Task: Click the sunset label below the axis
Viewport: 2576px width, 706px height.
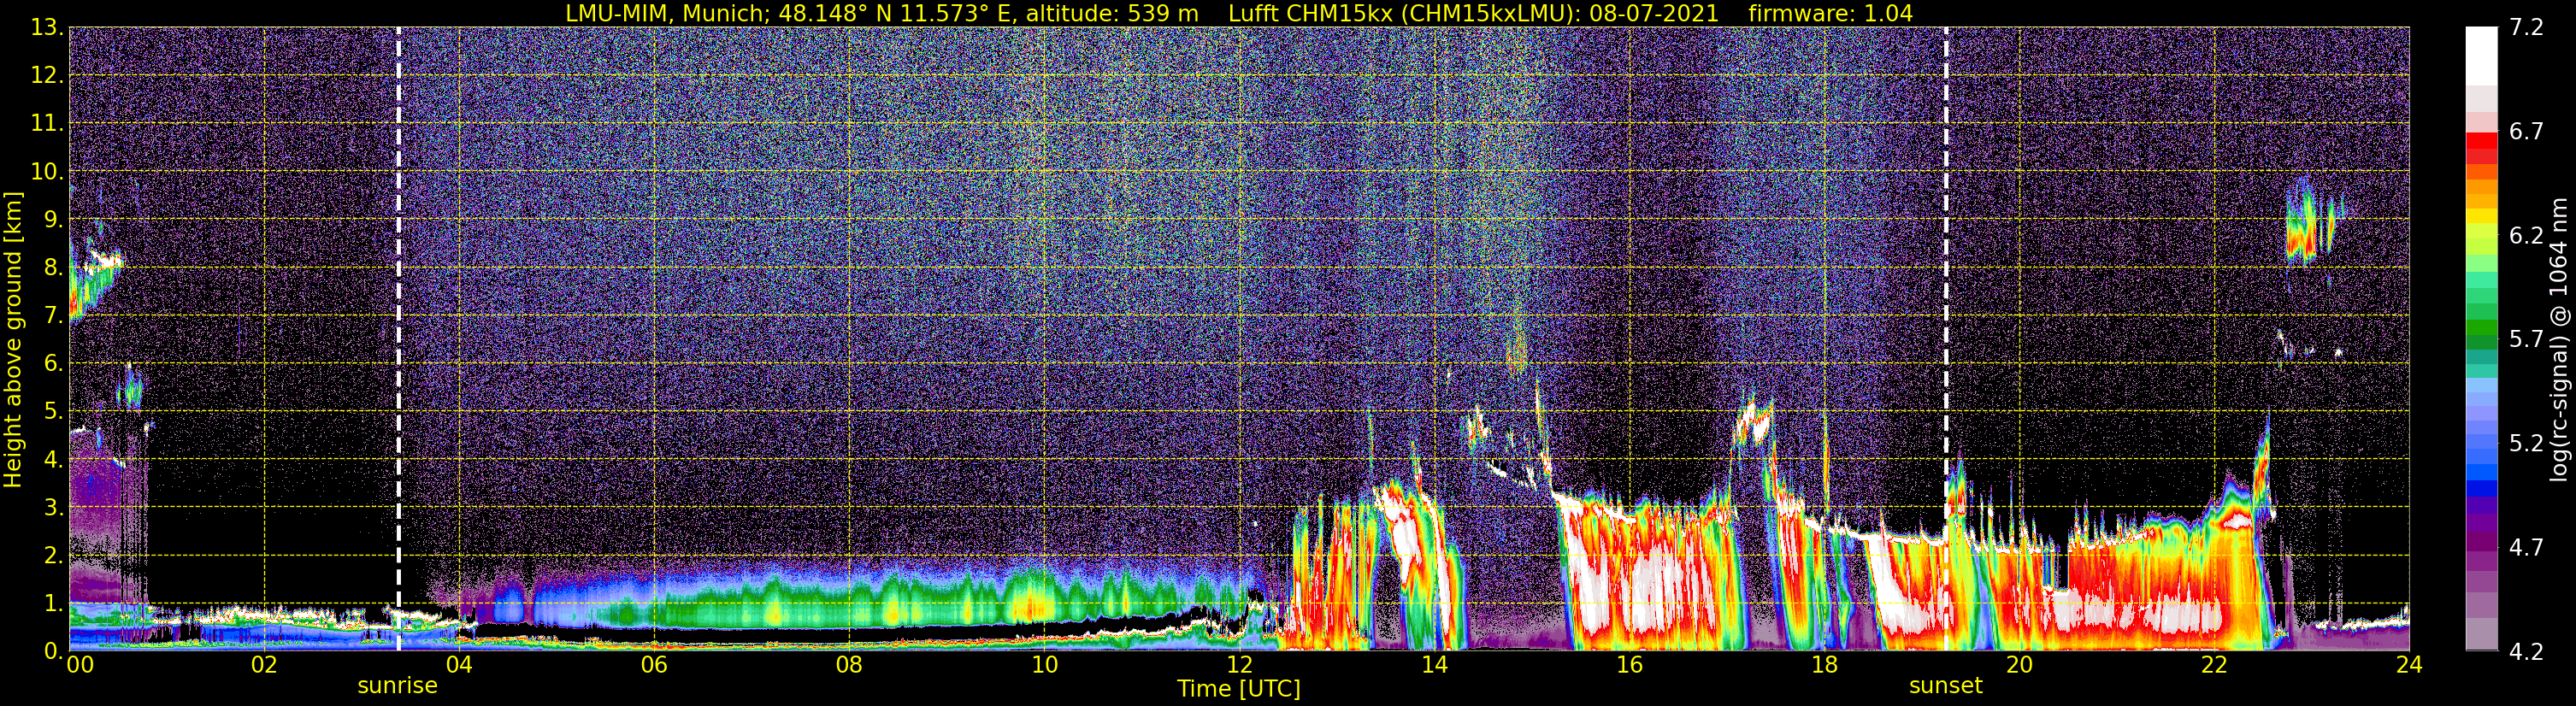Action: pyautogui.click(x=1945, y=686)
